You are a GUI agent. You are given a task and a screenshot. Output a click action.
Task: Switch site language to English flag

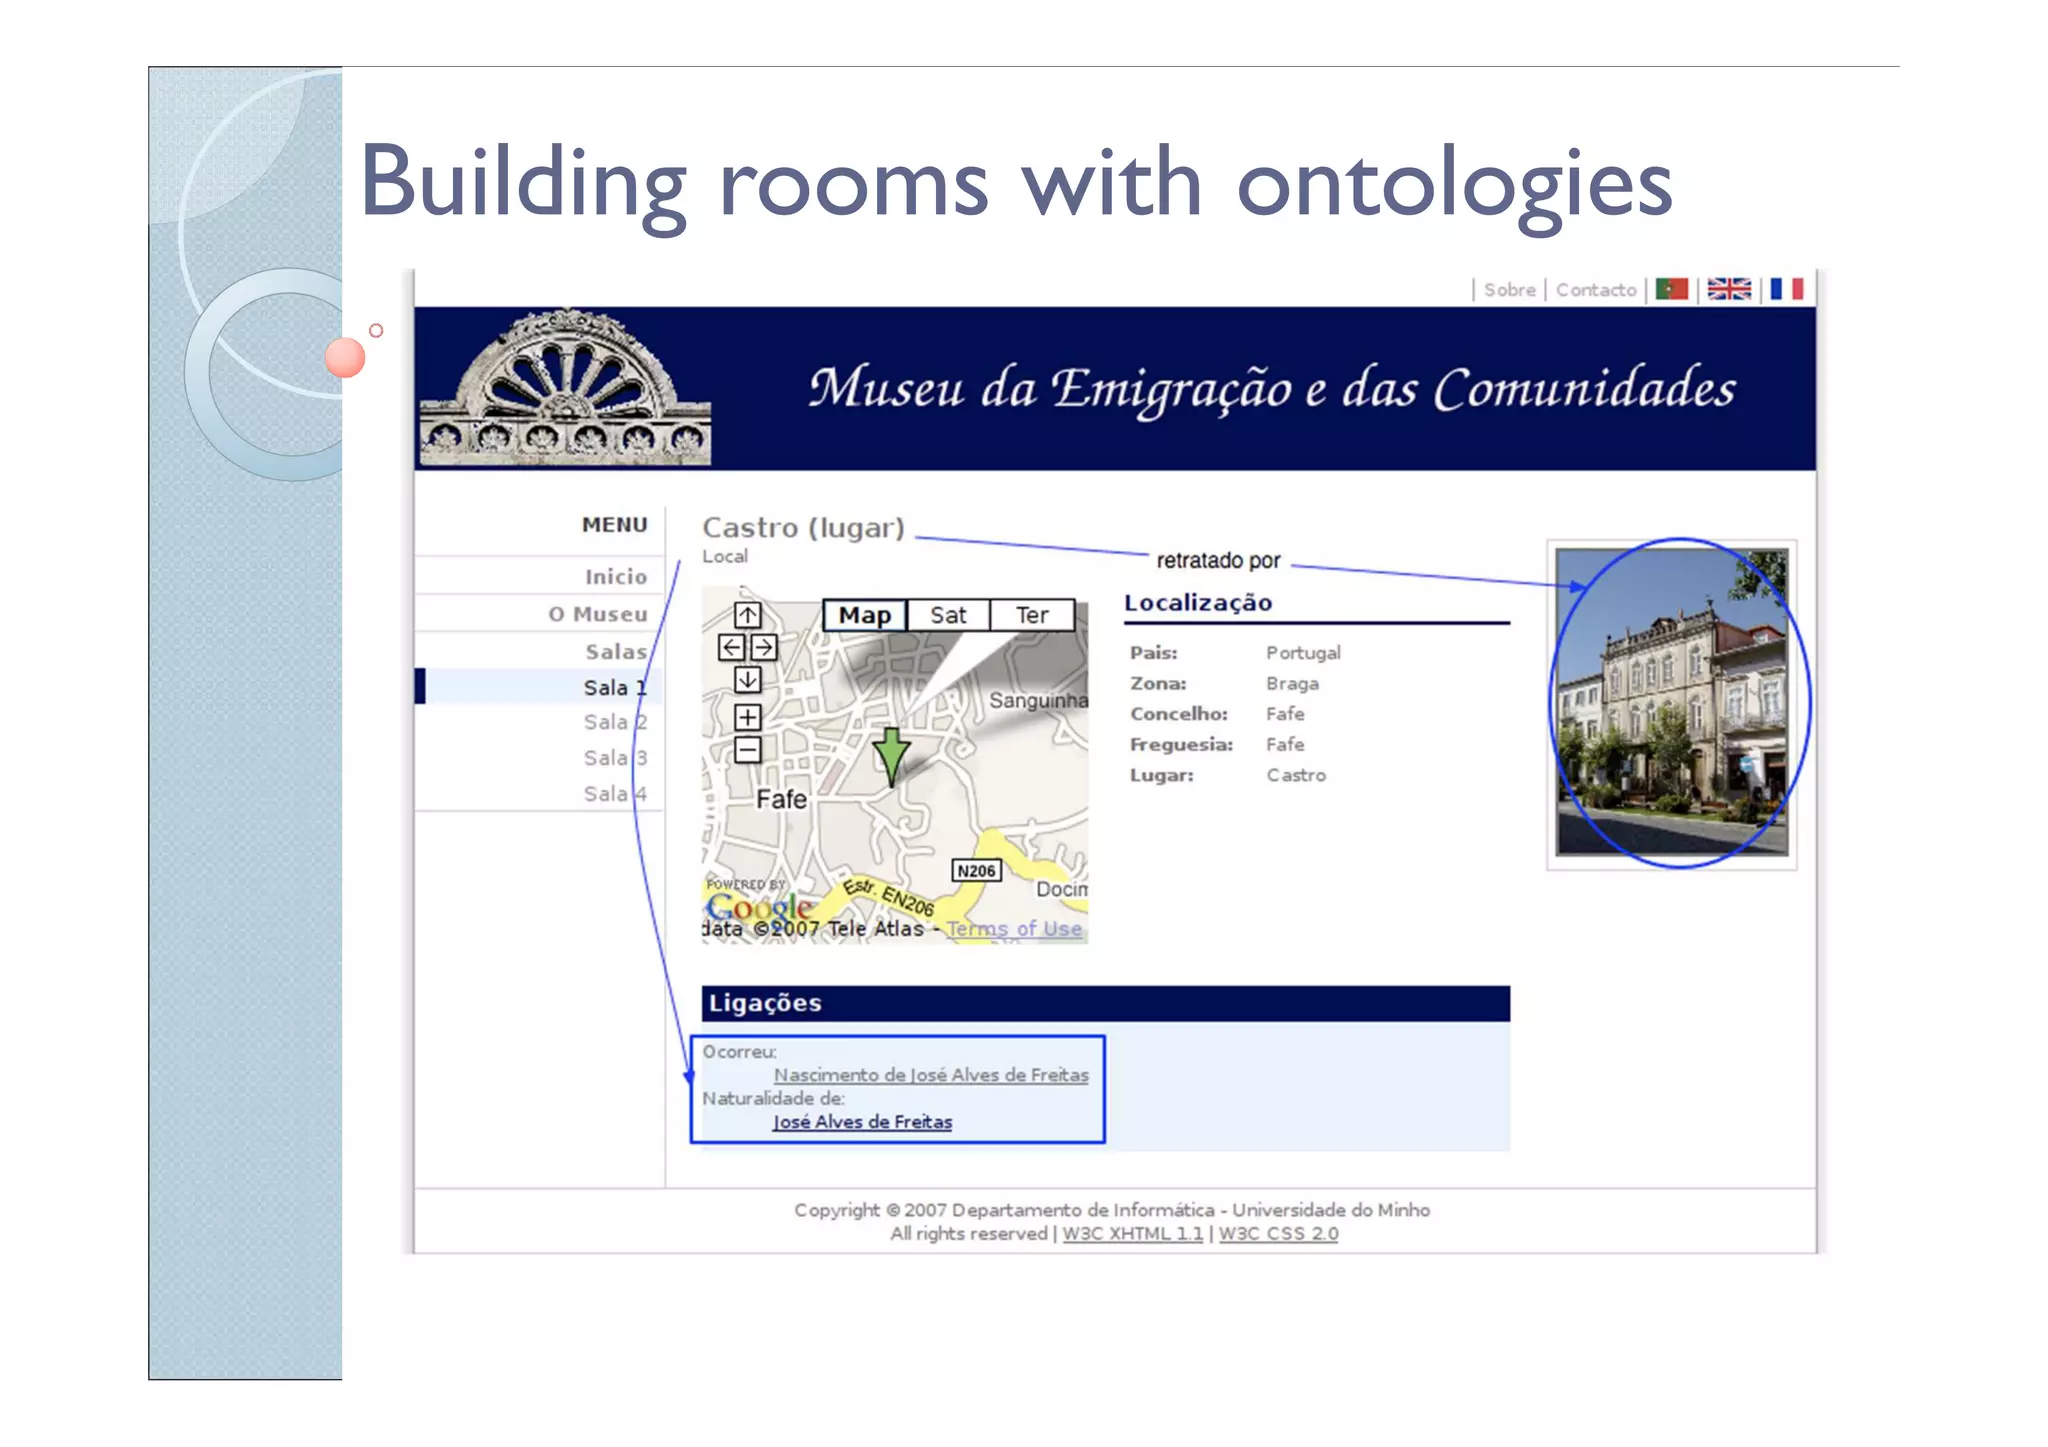[1728, 289]
